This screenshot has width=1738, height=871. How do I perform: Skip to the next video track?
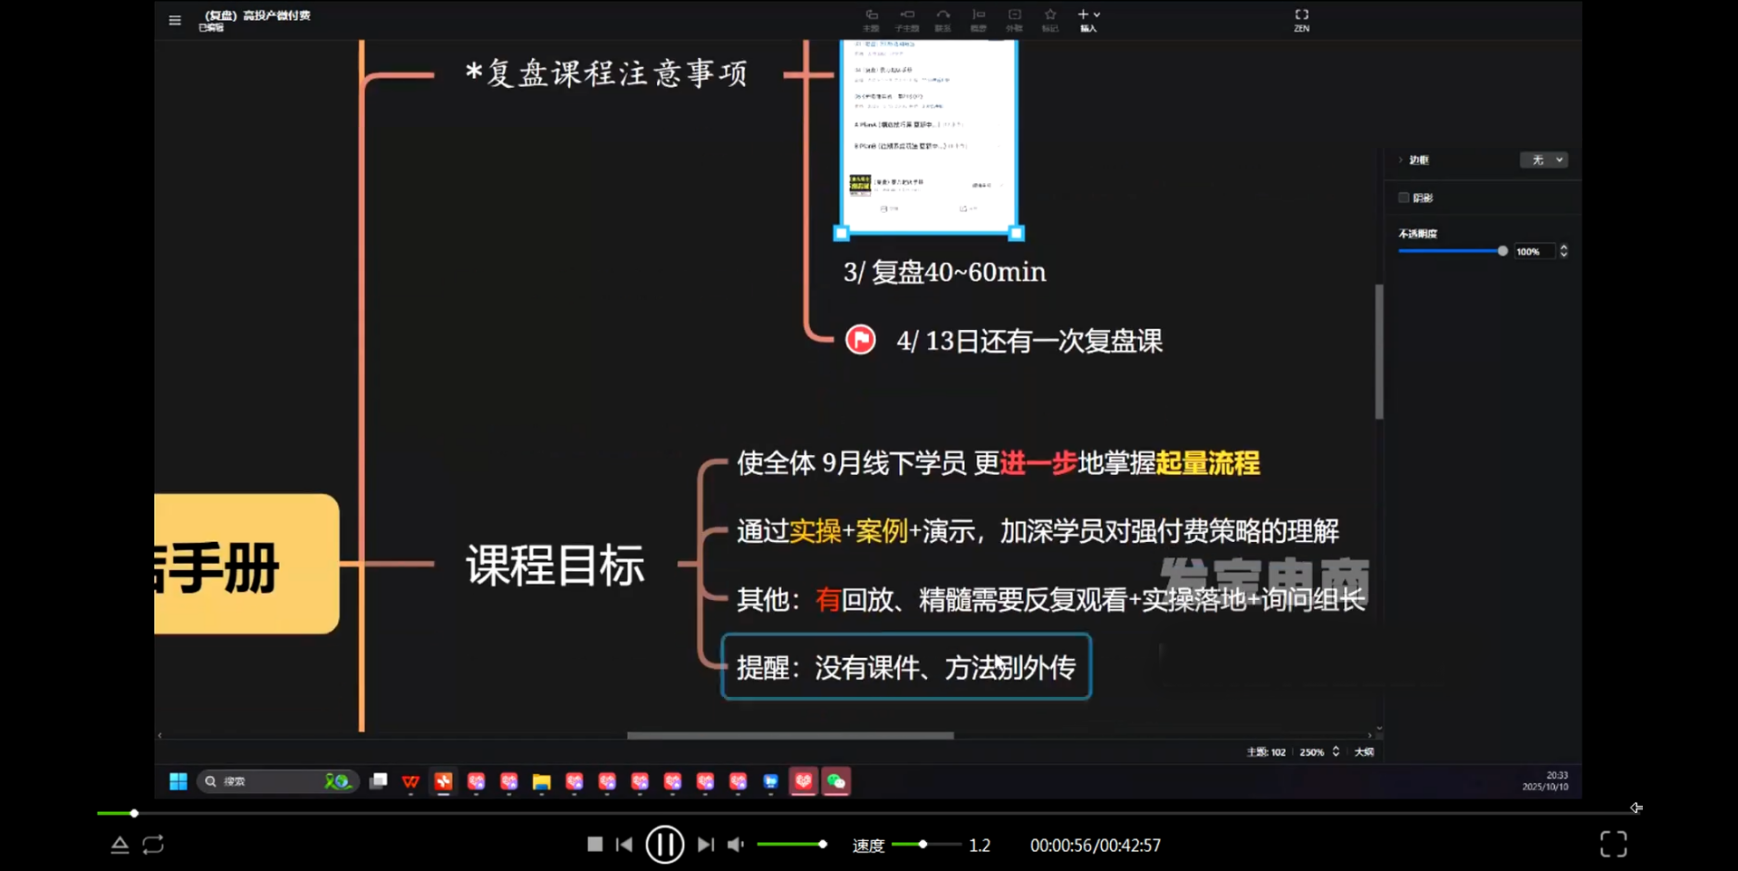tap(706, 845)
